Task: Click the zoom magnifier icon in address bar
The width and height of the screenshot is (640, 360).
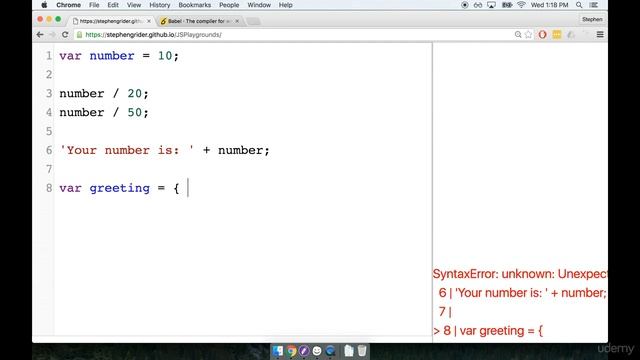Action: [518, 35]
